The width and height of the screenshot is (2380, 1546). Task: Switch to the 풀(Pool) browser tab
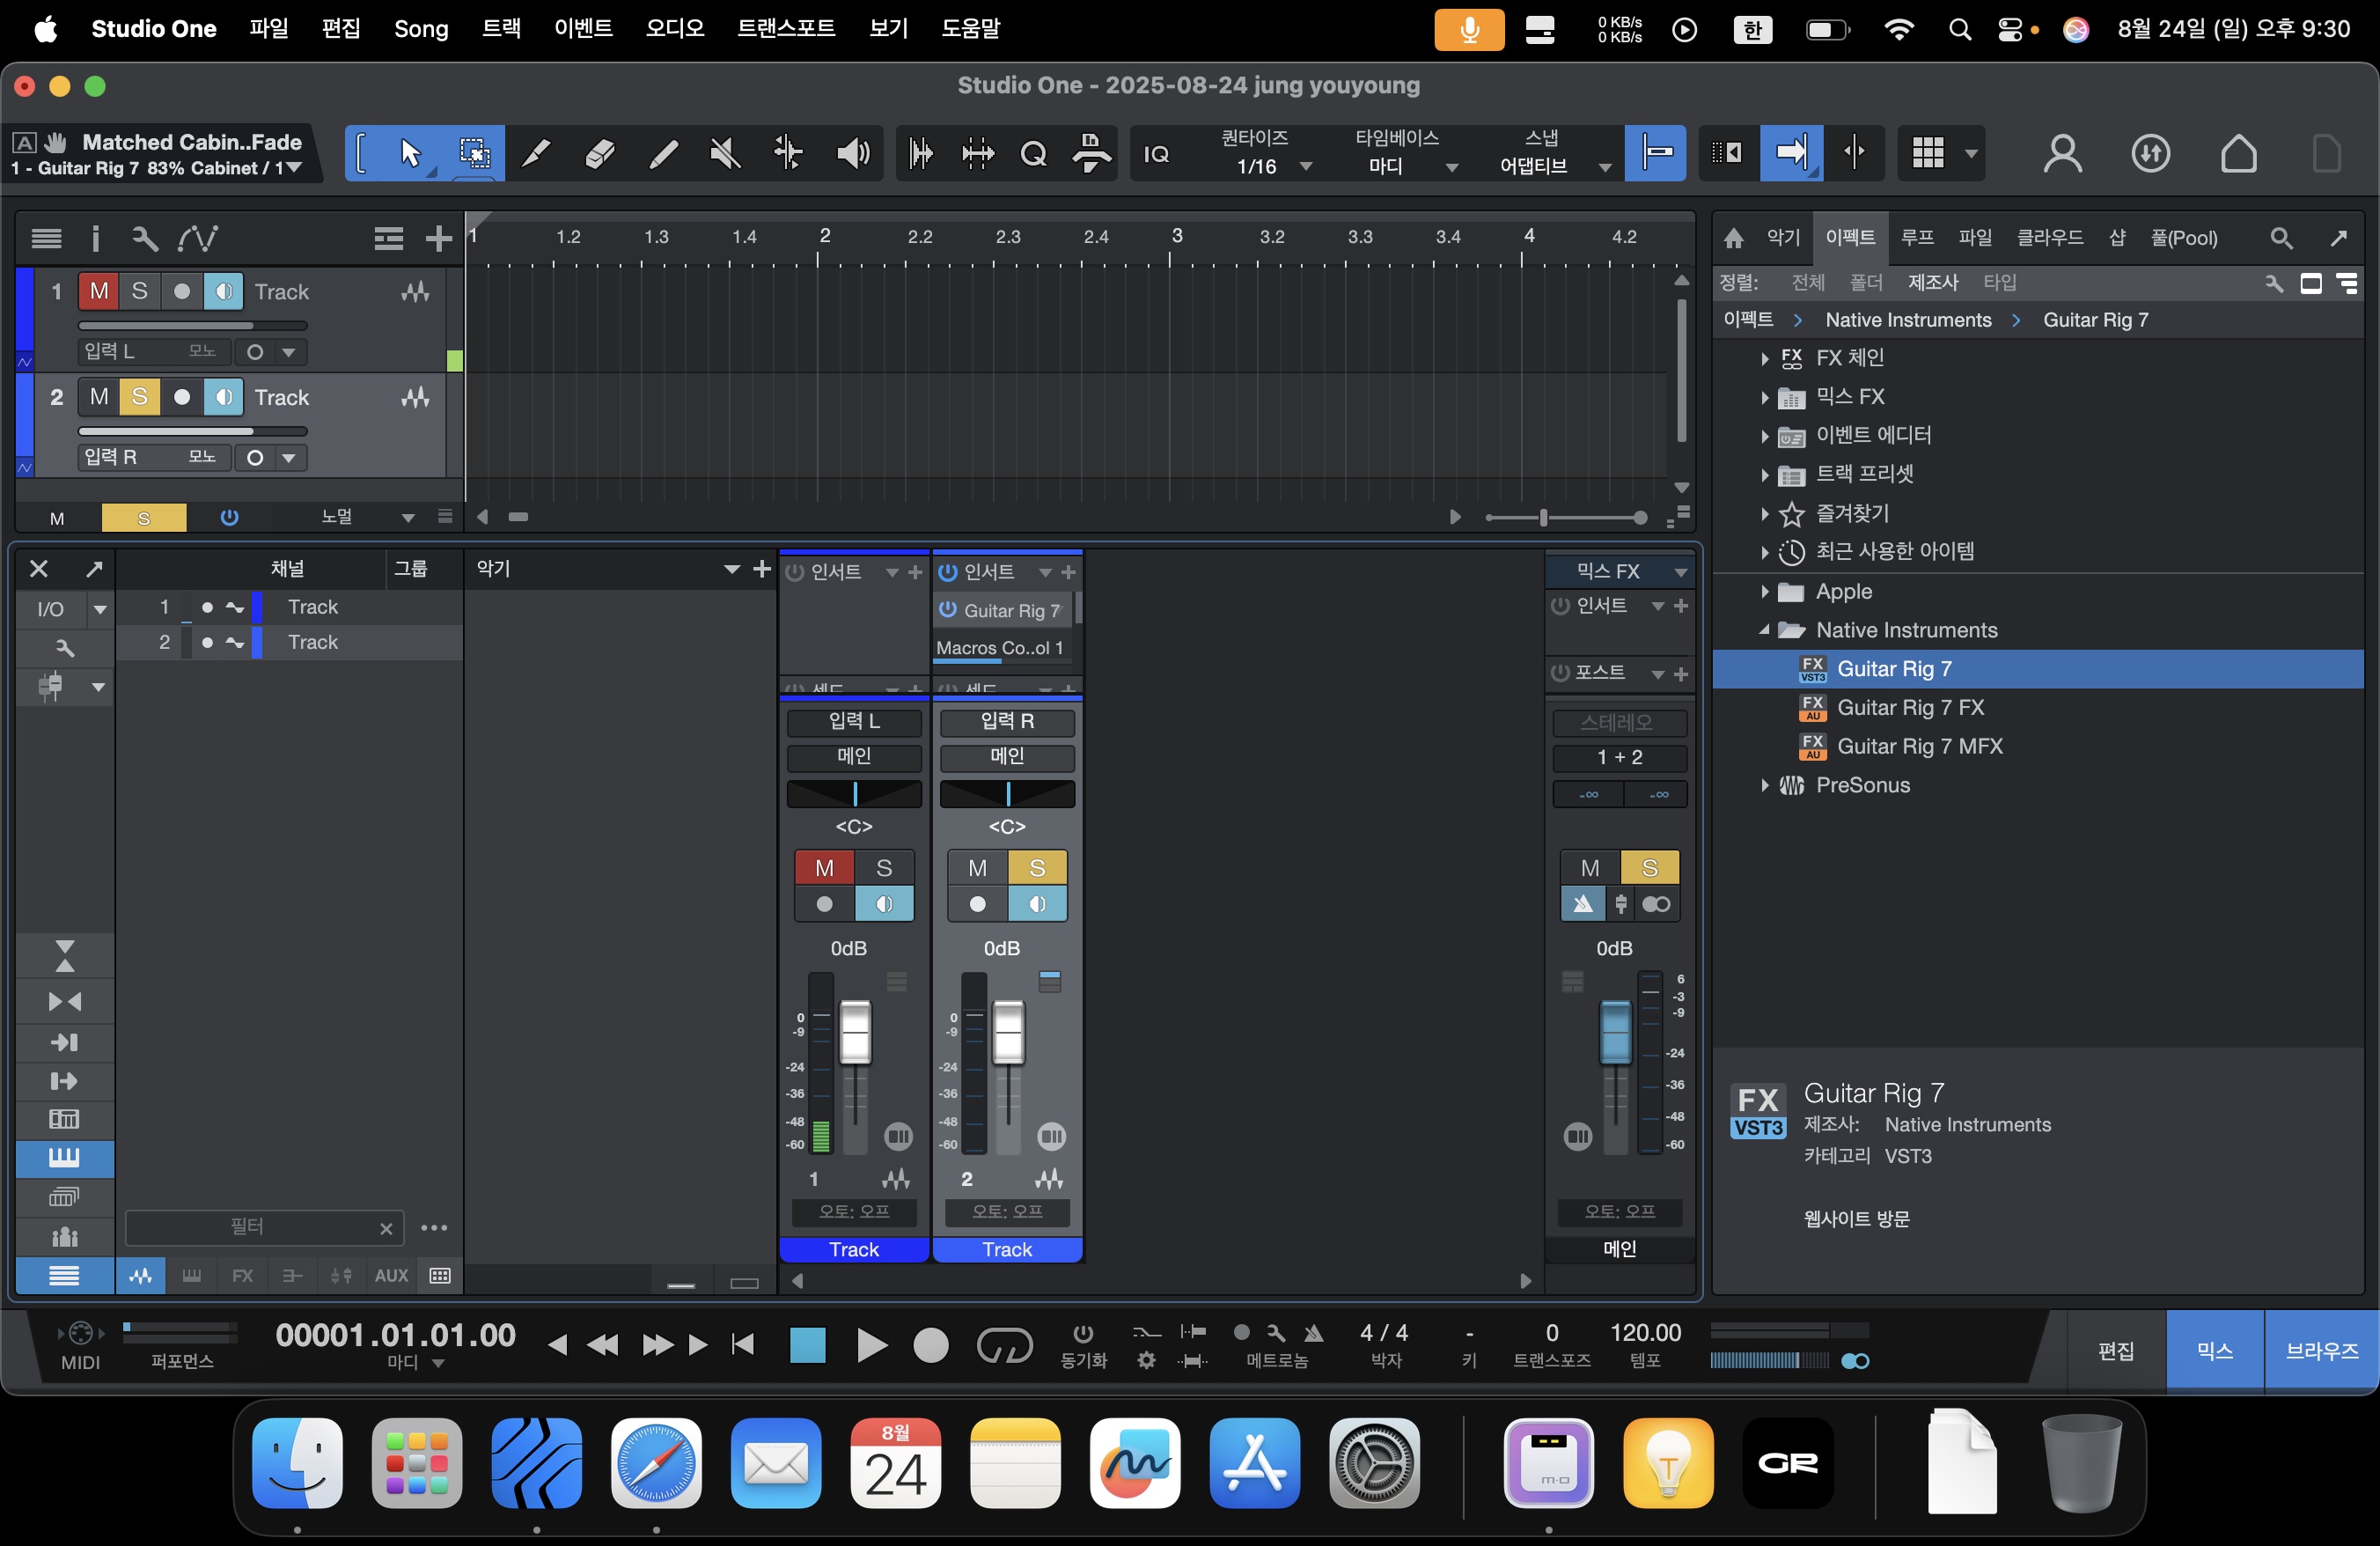pos(2183,238)
